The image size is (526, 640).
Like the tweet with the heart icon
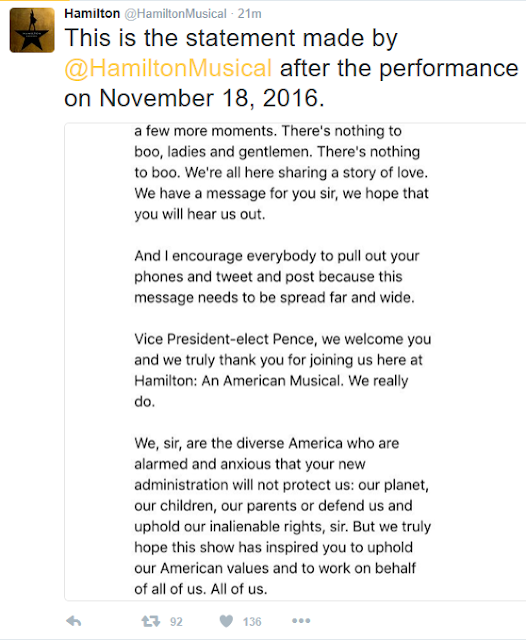pos(226,621)
